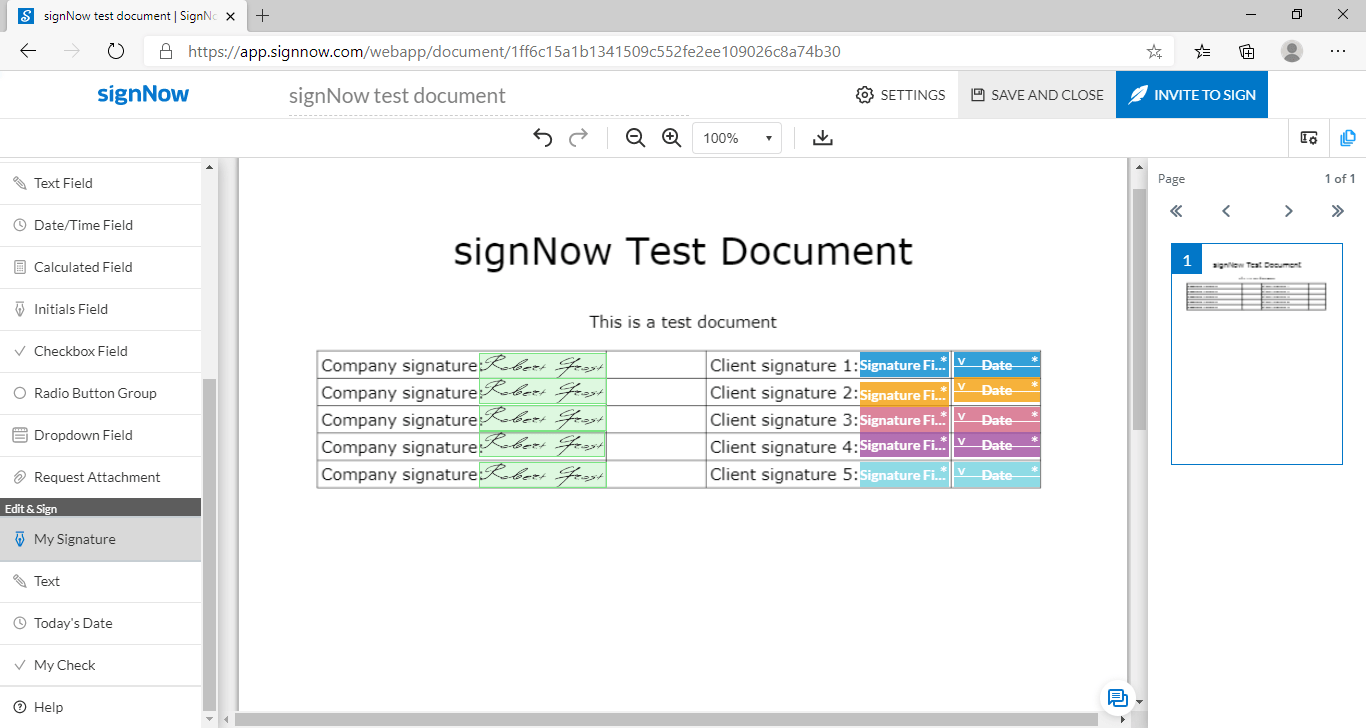Select the purple Signature Field for Client 4

(904, 445)
